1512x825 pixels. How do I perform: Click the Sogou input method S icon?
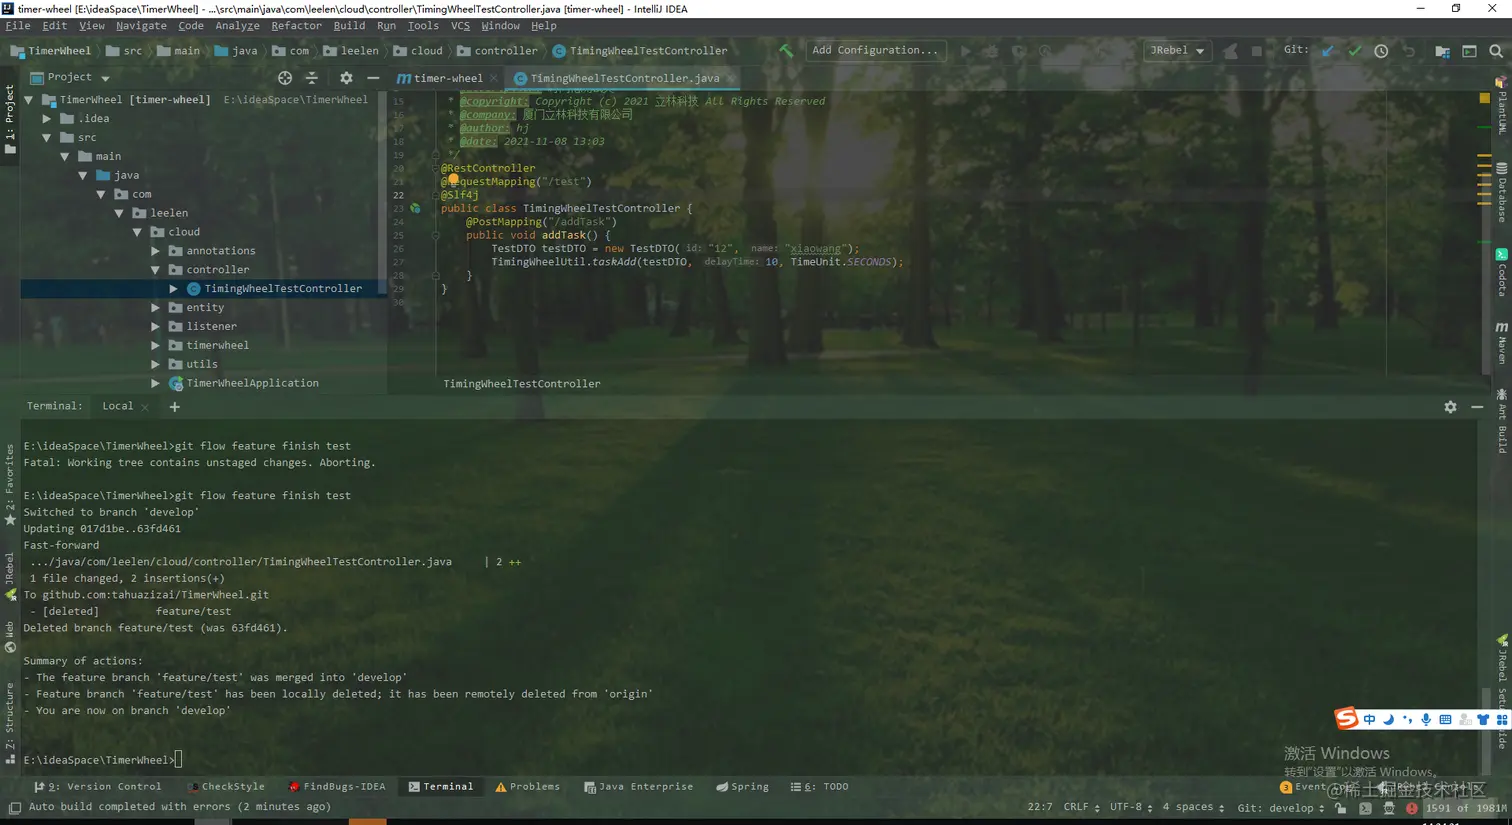coord(1347,718)
